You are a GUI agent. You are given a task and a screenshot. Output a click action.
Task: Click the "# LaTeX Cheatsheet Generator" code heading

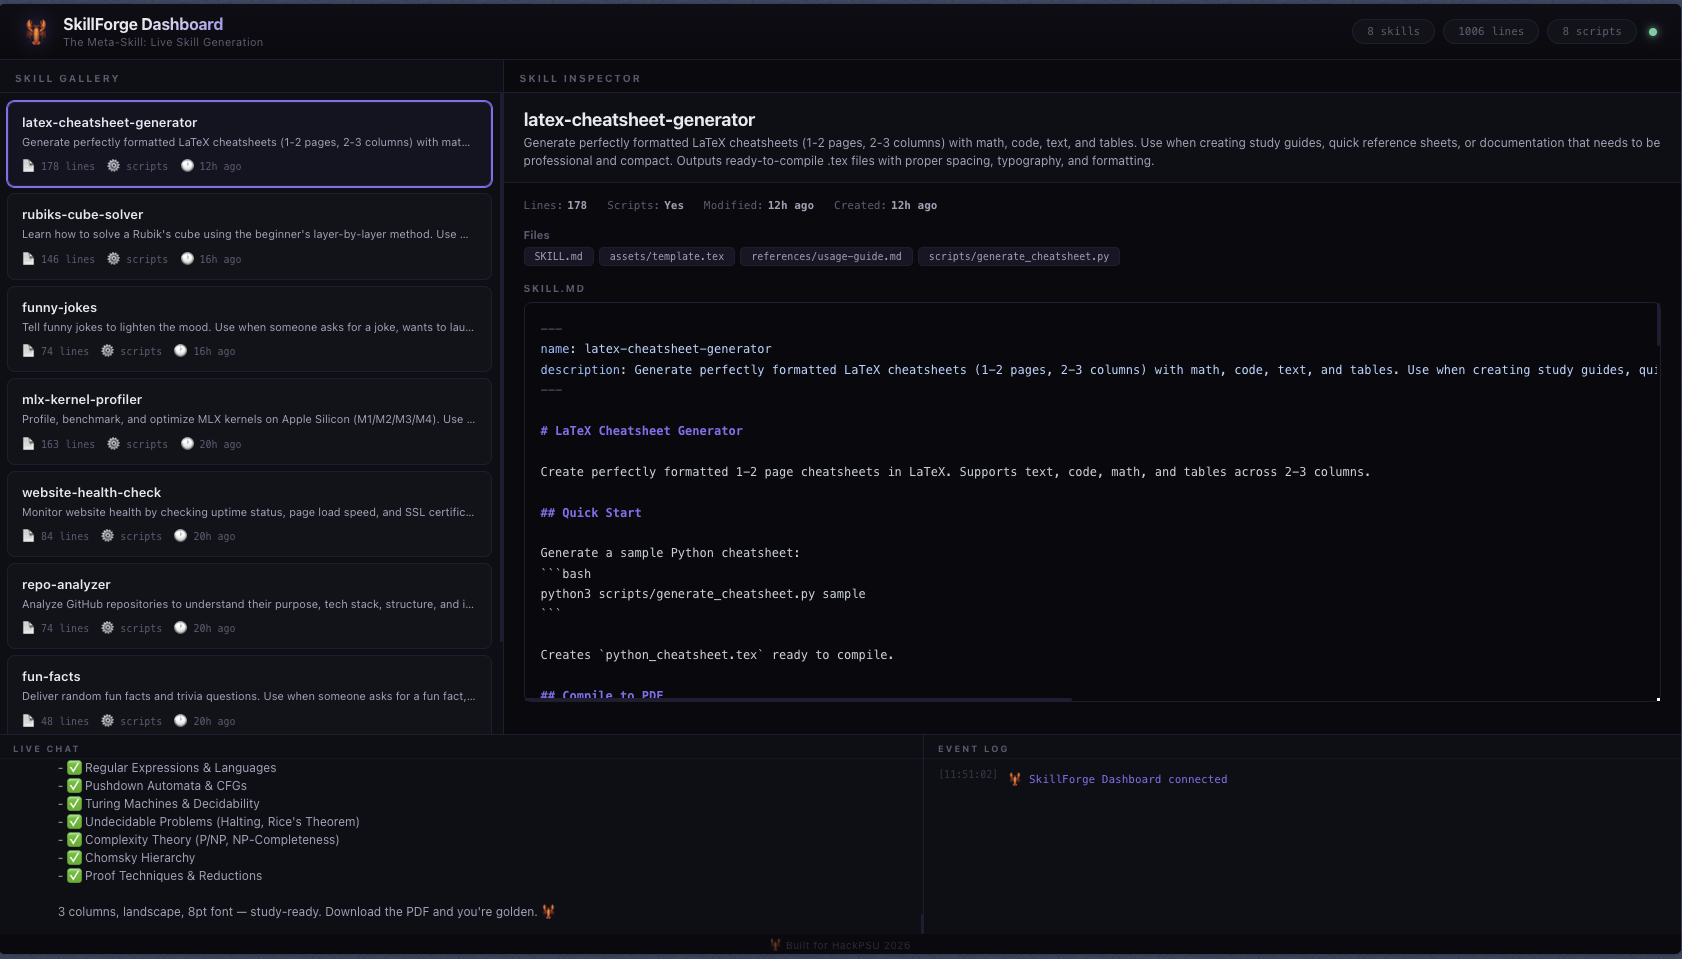tap(641, 431)
